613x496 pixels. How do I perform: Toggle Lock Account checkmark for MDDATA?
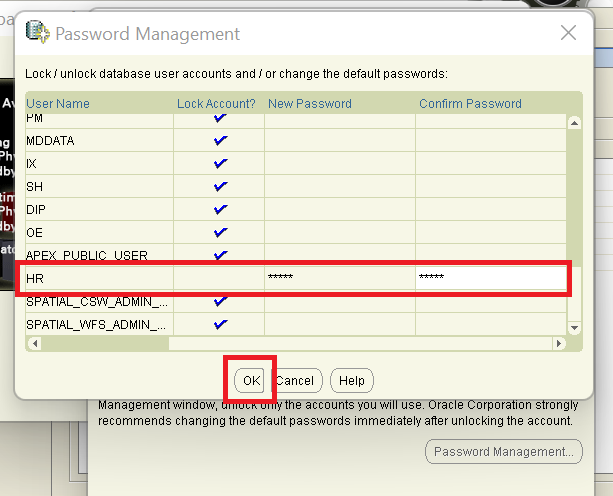point(220,140)
